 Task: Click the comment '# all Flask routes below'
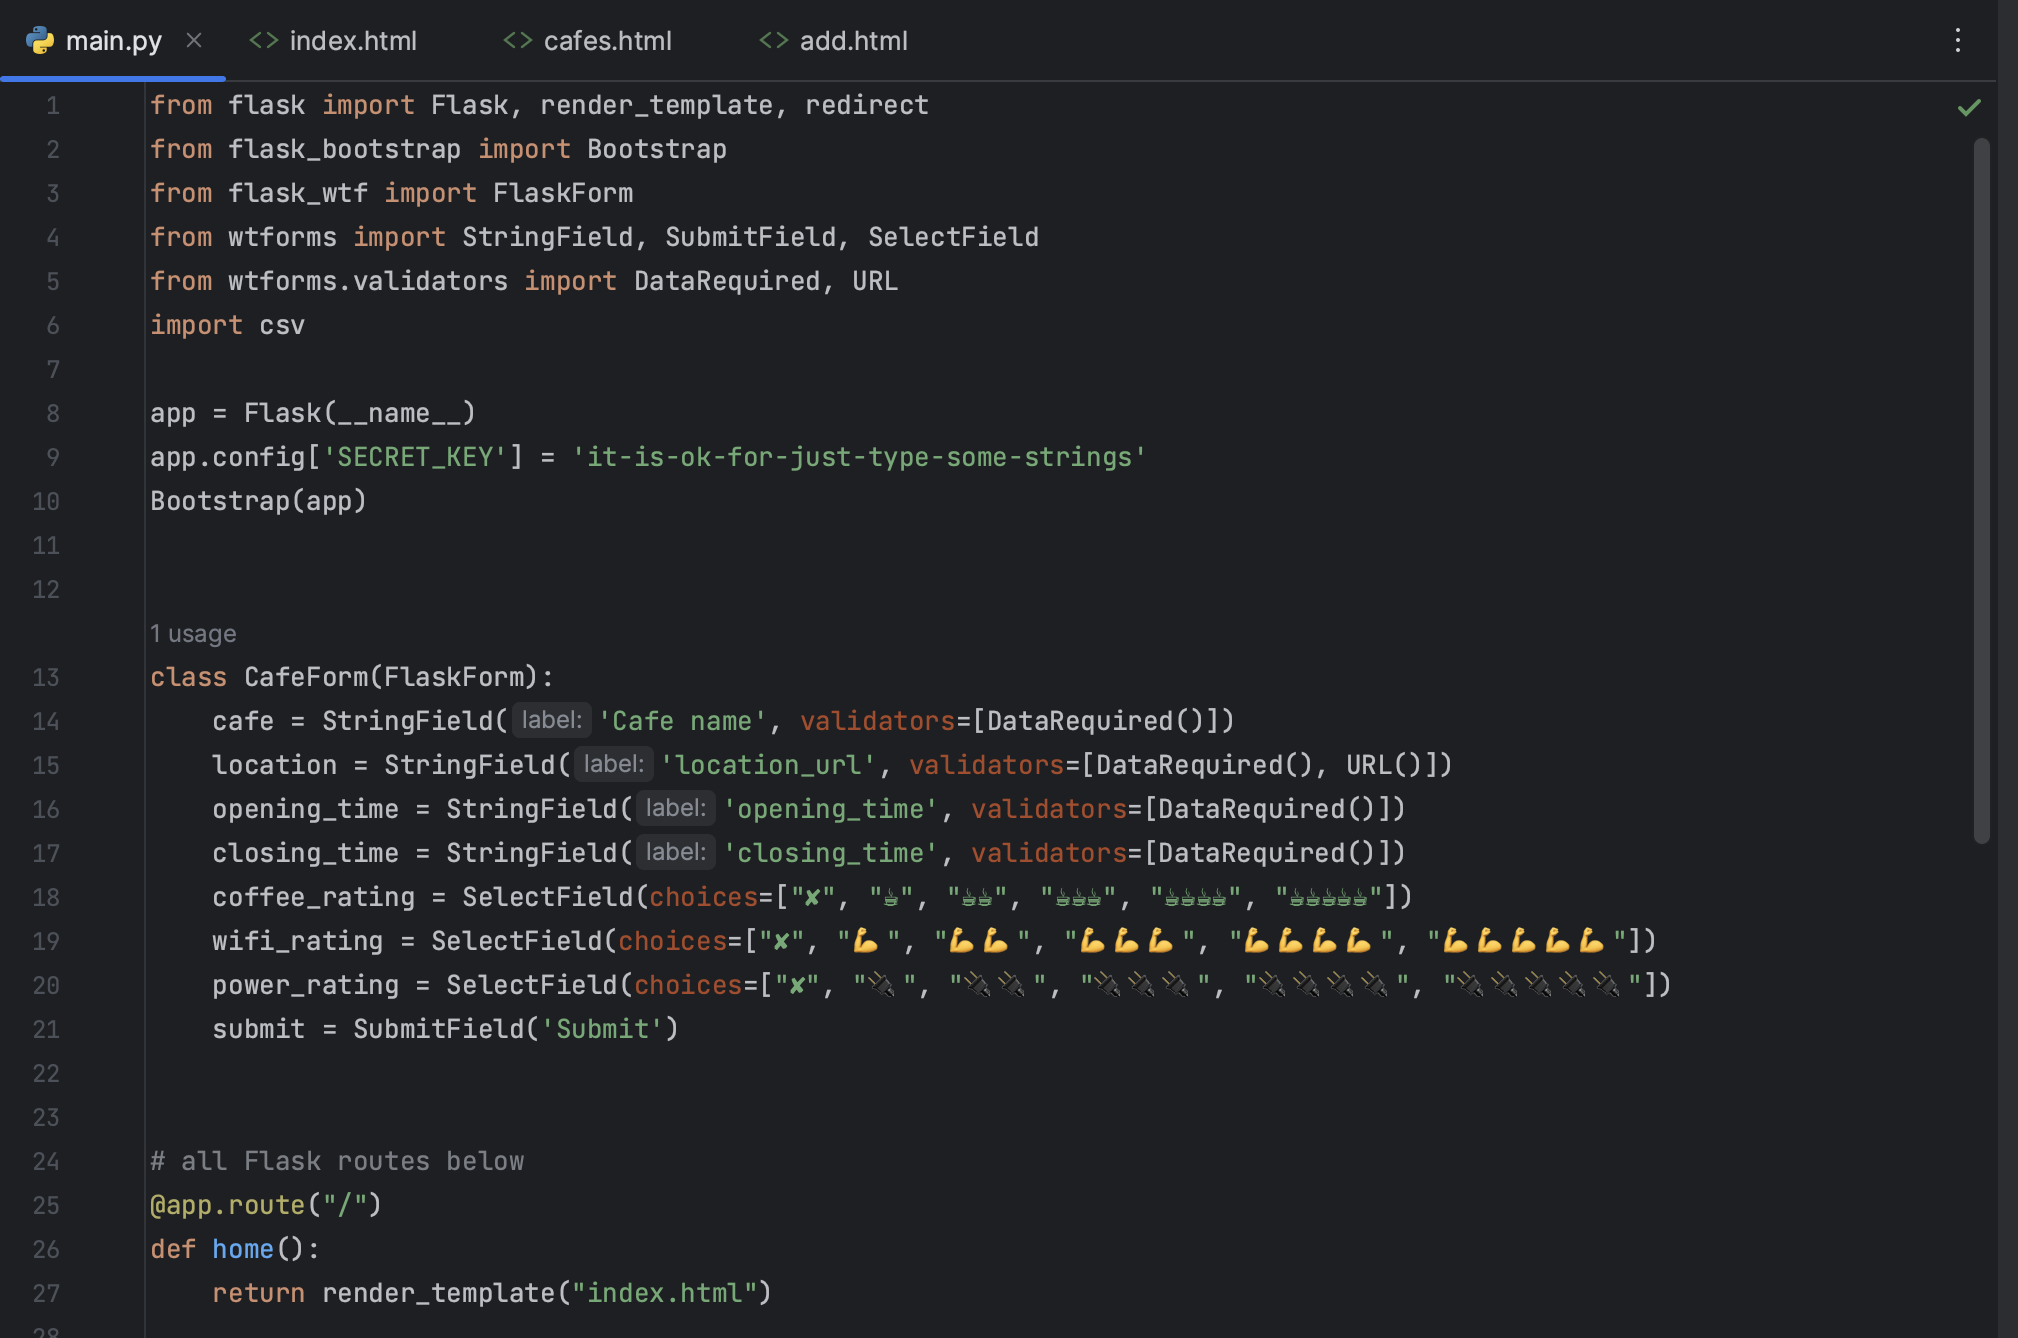[337, 1161]
